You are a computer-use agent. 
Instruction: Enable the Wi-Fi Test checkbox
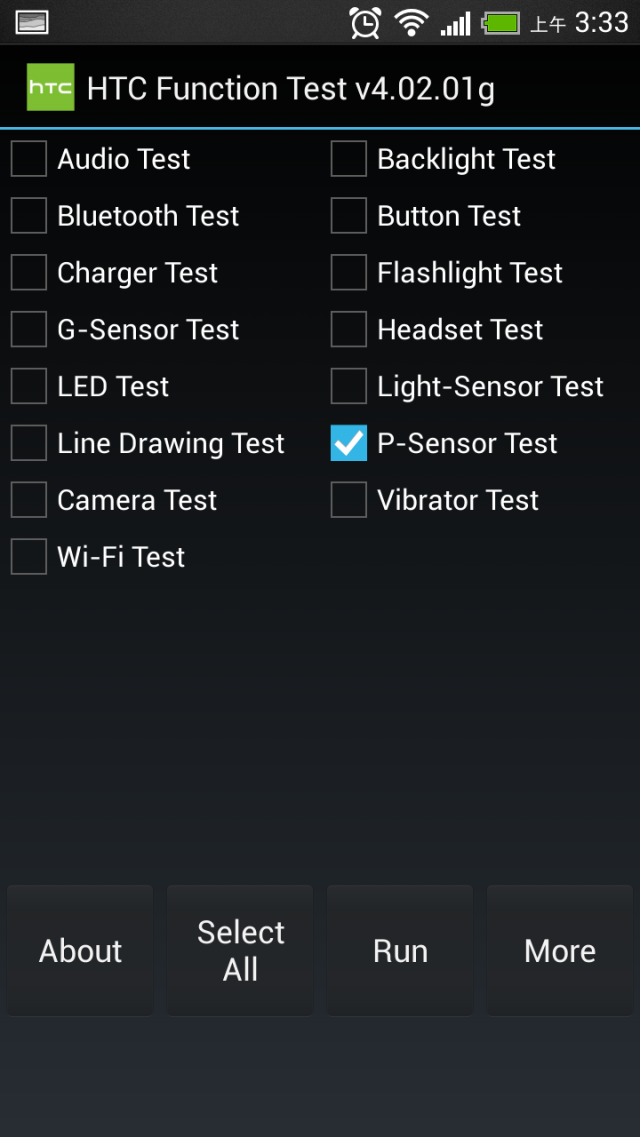[29, 557]
